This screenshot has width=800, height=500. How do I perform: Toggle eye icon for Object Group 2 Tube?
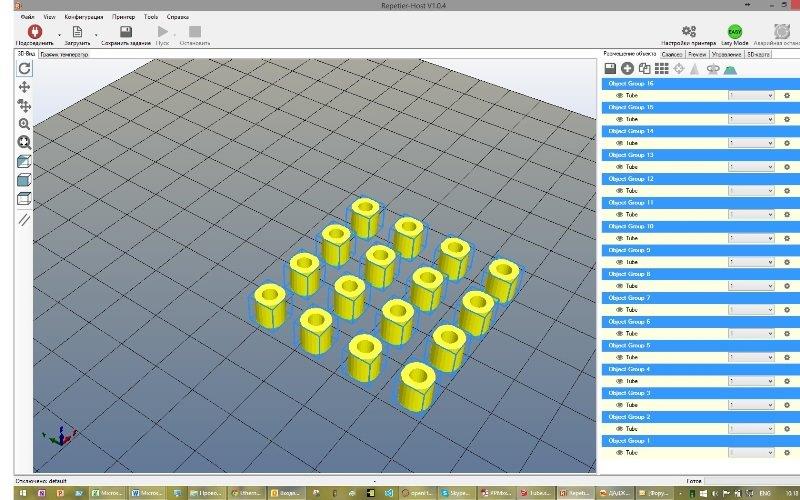[619, 429]
